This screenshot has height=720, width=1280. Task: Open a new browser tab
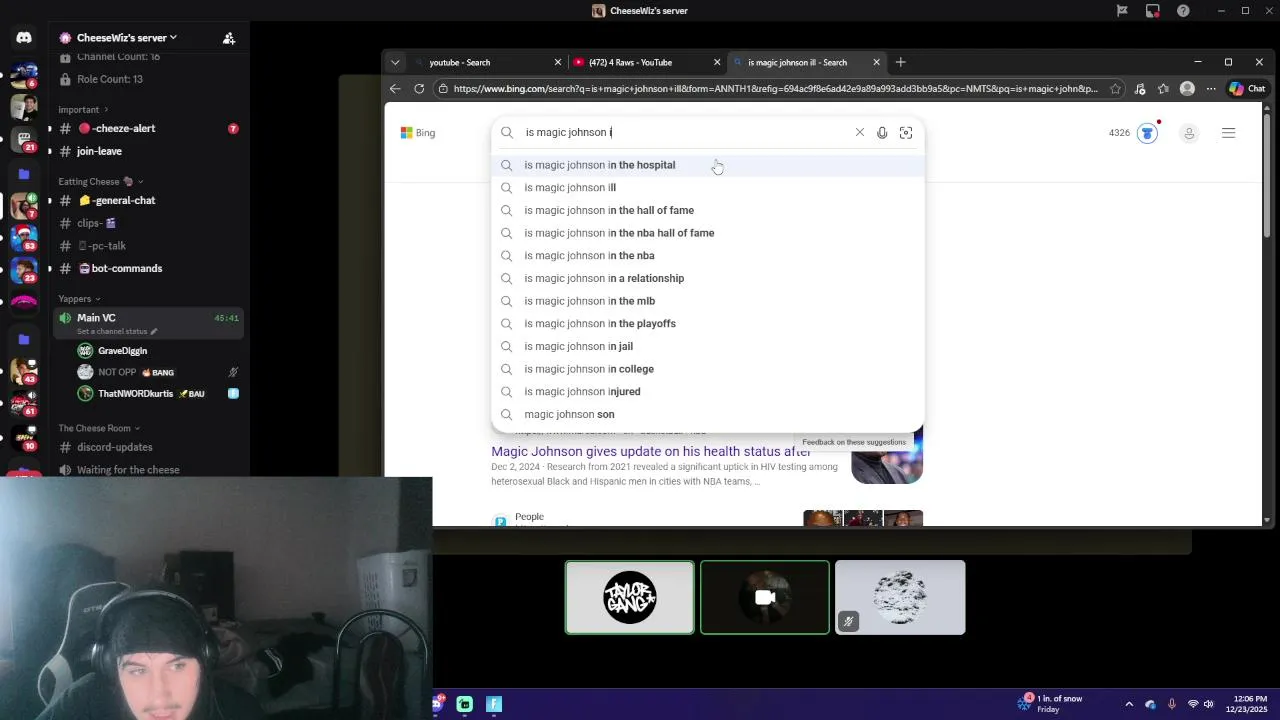[x=900, y=62]
